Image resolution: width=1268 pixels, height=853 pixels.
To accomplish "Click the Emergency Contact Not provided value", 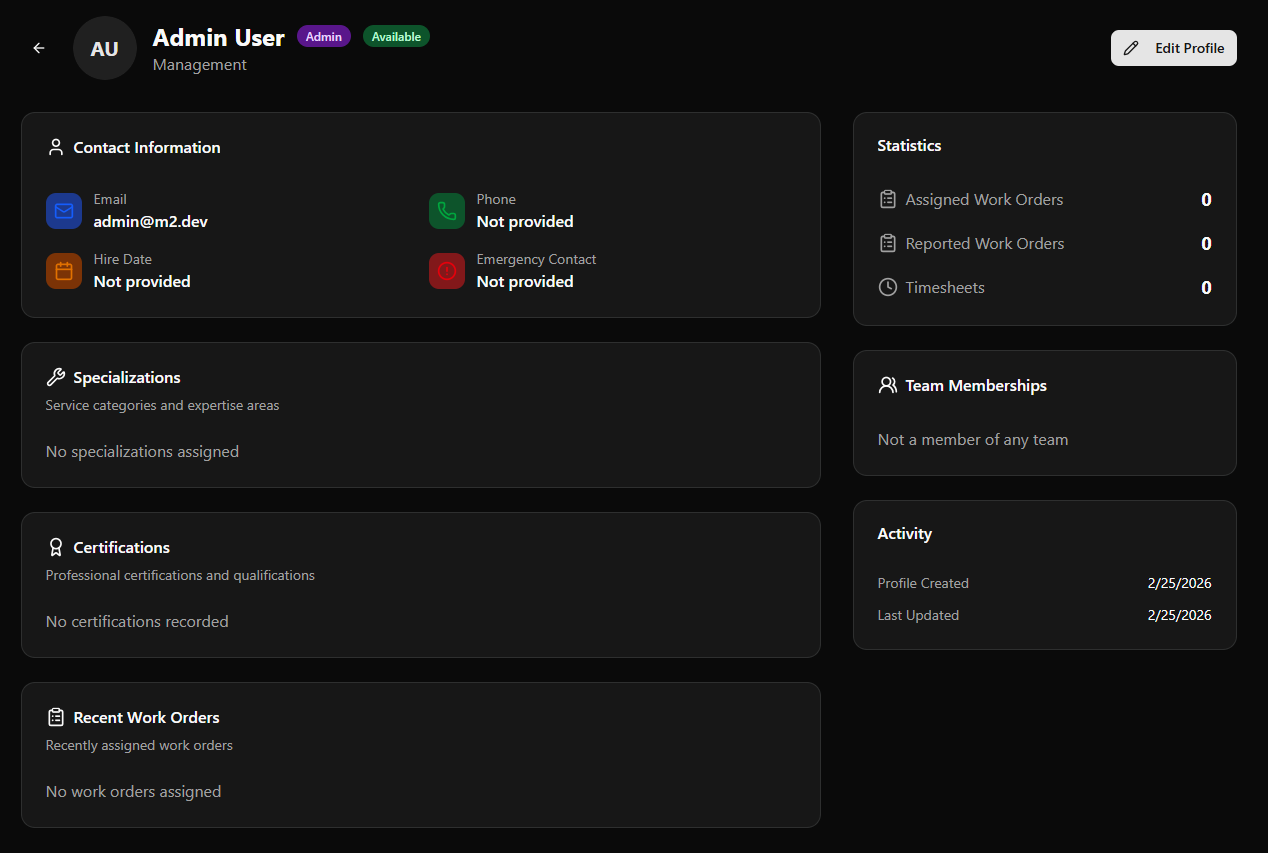I will [525, 281].
